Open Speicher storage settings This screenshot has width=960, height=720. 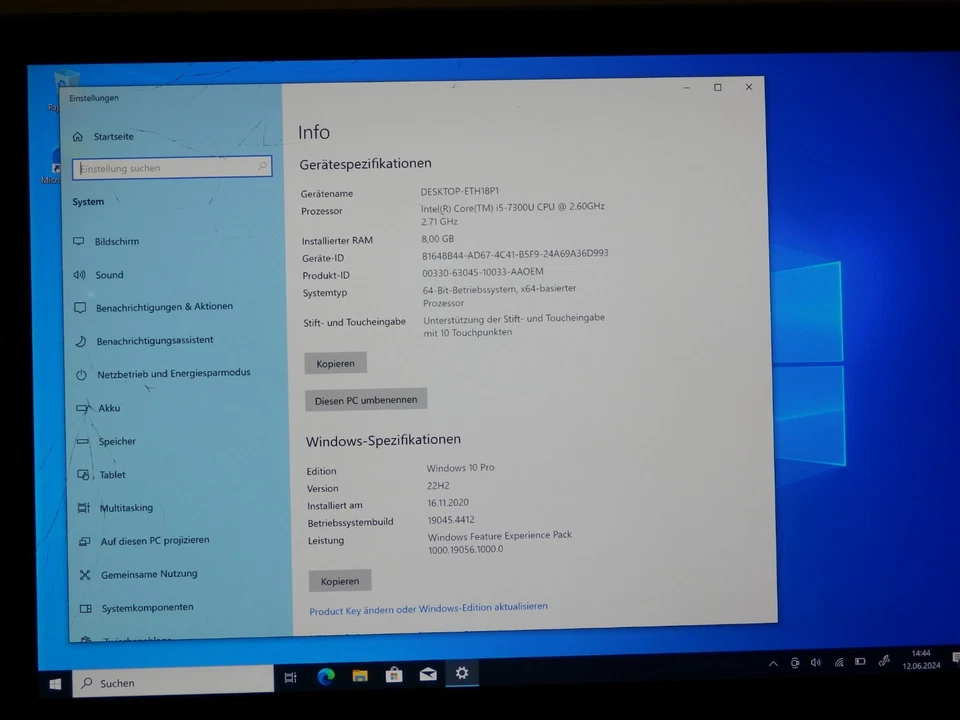117,441
